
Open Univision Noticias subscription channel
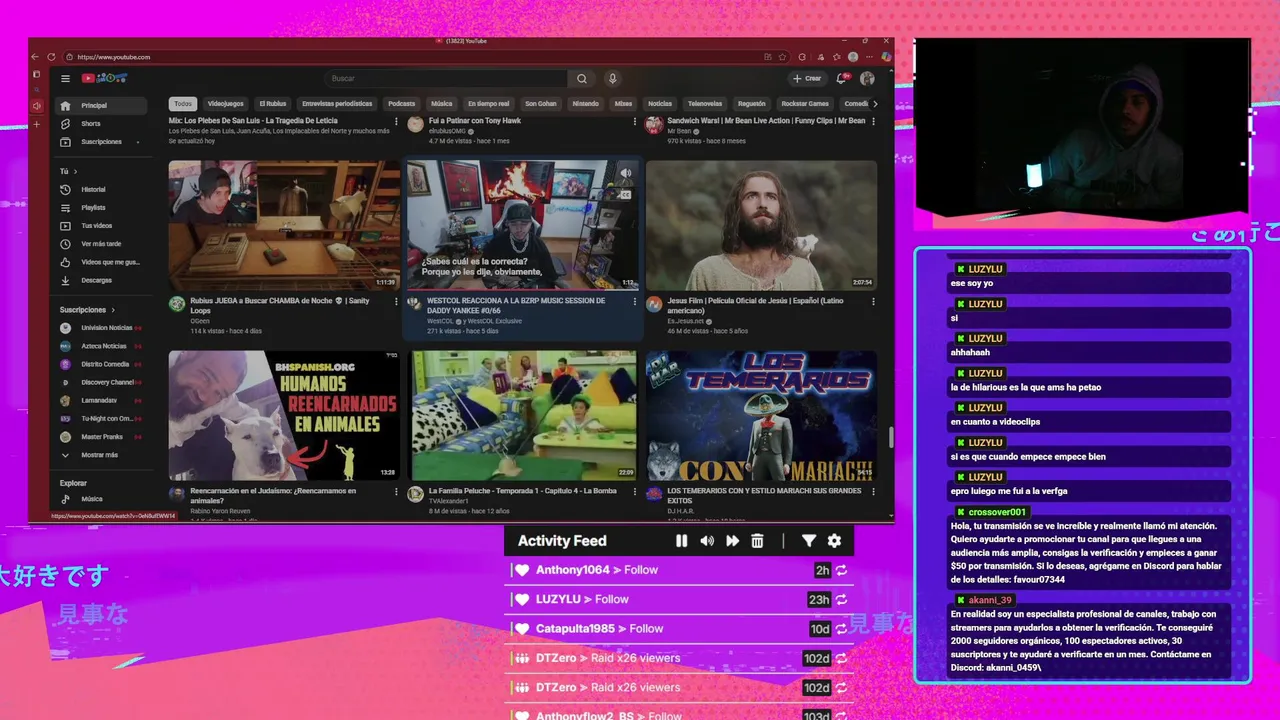click(100, 328)
